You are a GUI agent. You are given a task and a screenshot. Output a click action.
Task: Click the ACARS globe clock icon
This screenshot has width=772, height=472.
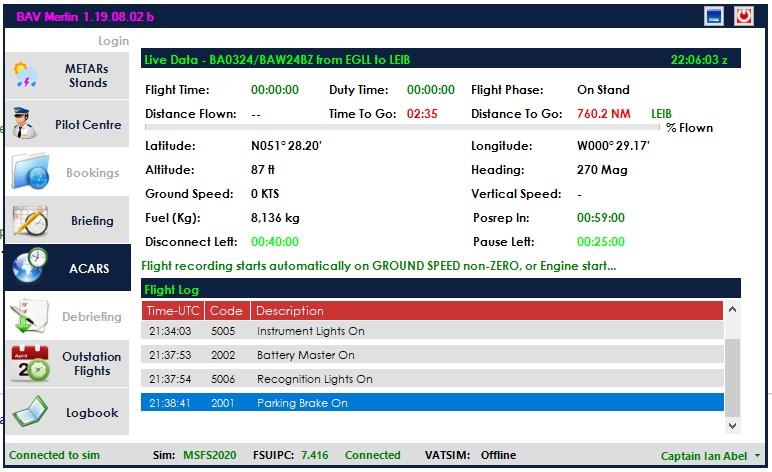30,266
